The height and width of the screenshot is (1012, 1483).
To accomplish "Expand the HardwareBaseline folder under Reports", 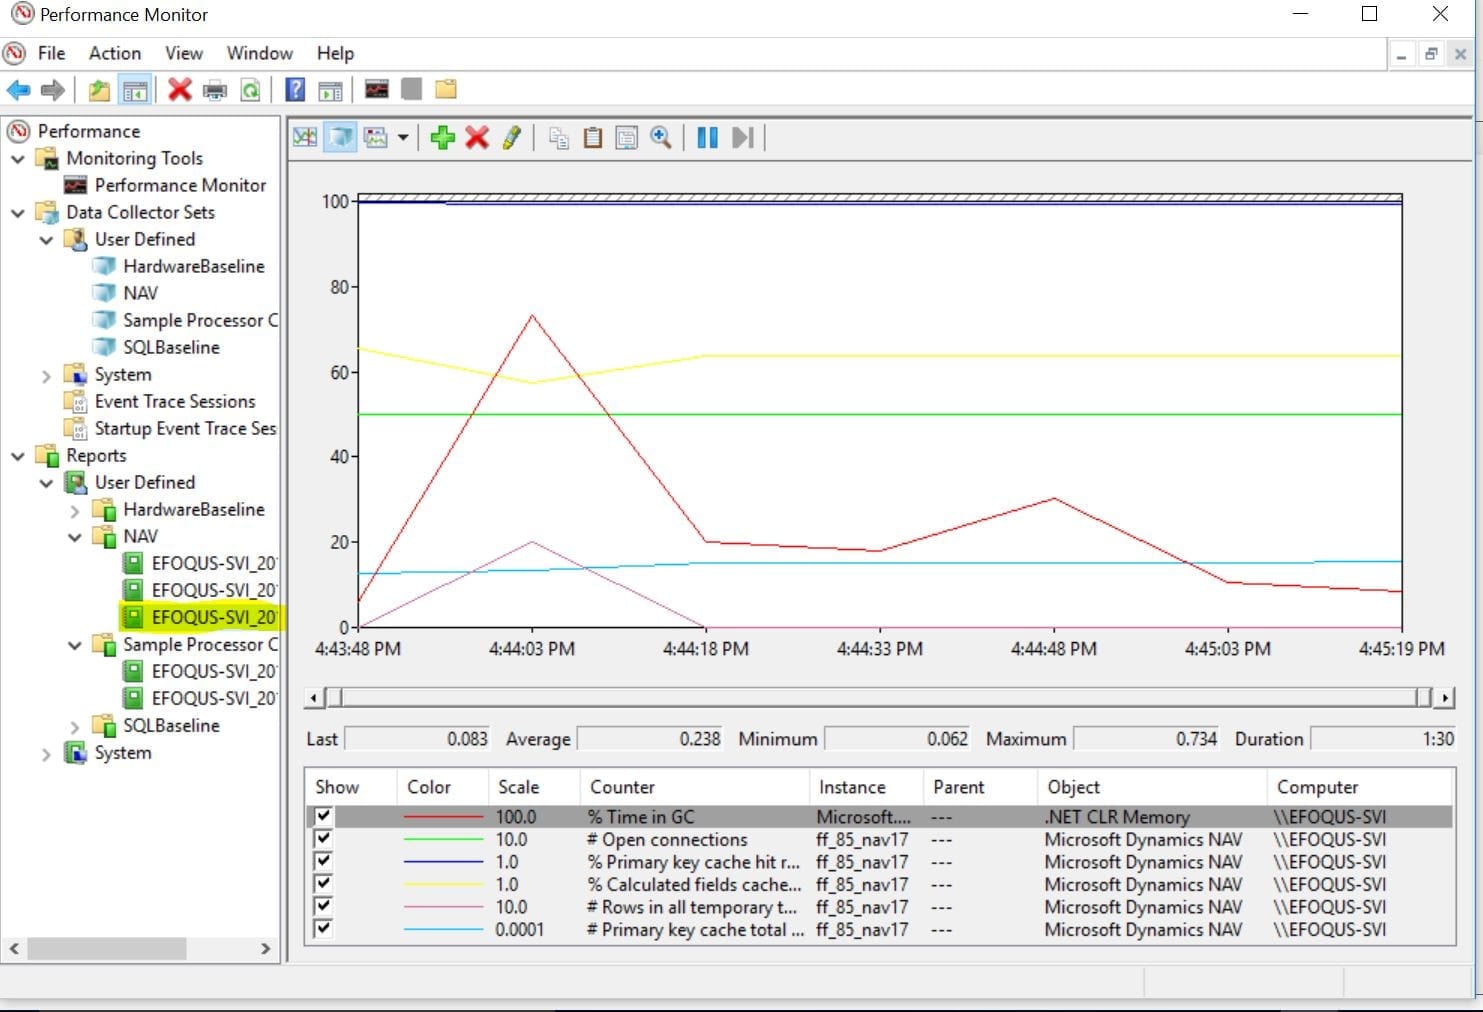I will click(x=75, y=510).
